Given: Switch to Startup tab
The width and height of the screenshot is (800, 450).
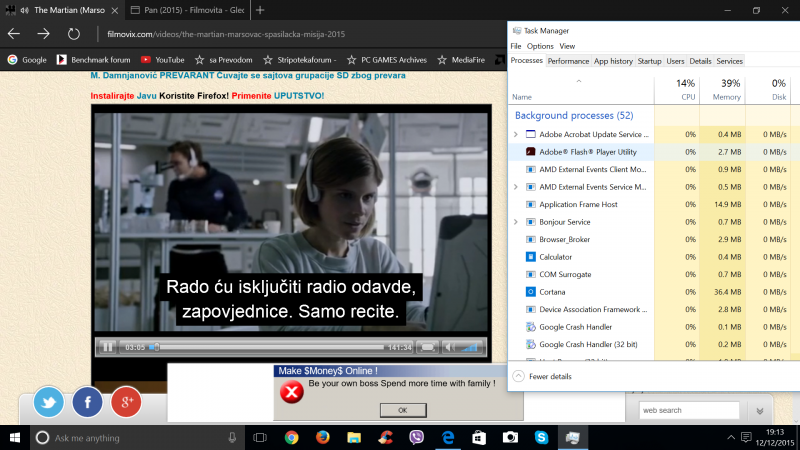Looking at the screenshot, I should [649, 61].
